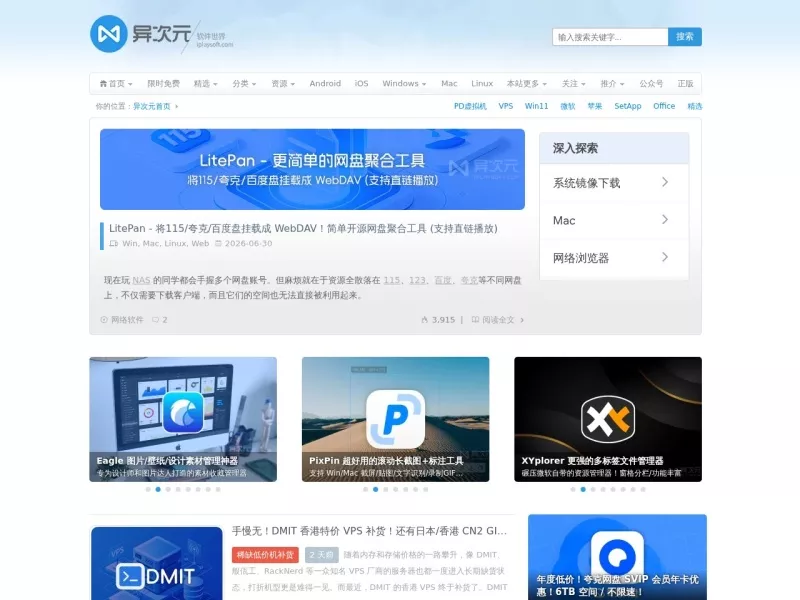
Task: Open the VPS quick link
Action: coord(506,106)
